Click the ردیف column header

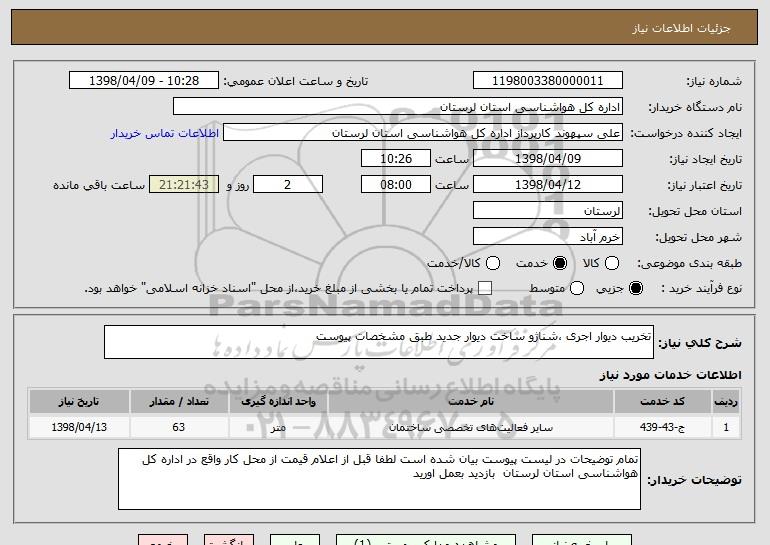(726, 402)
